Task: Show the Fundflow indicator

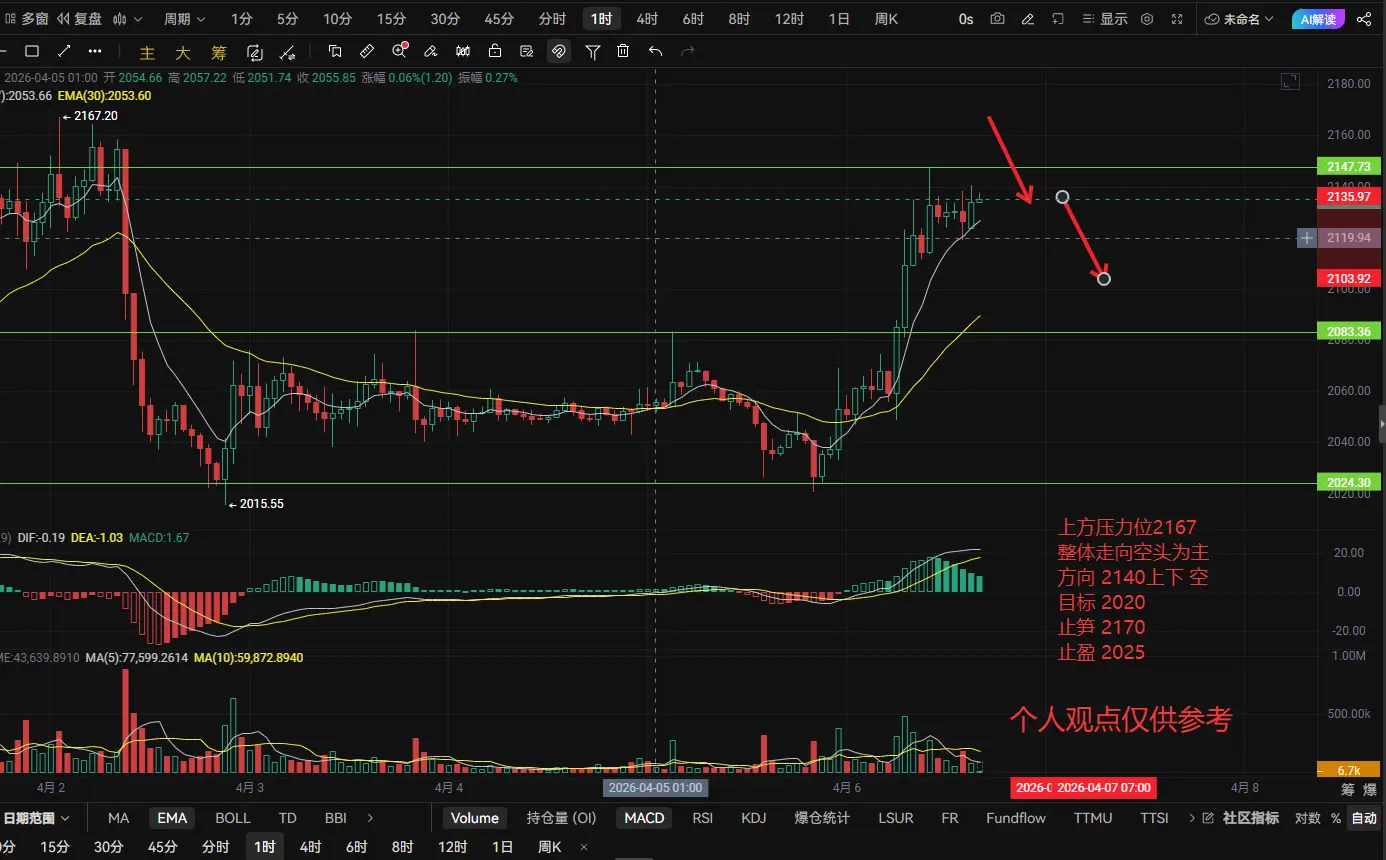Action: [x=1016, y=818]
